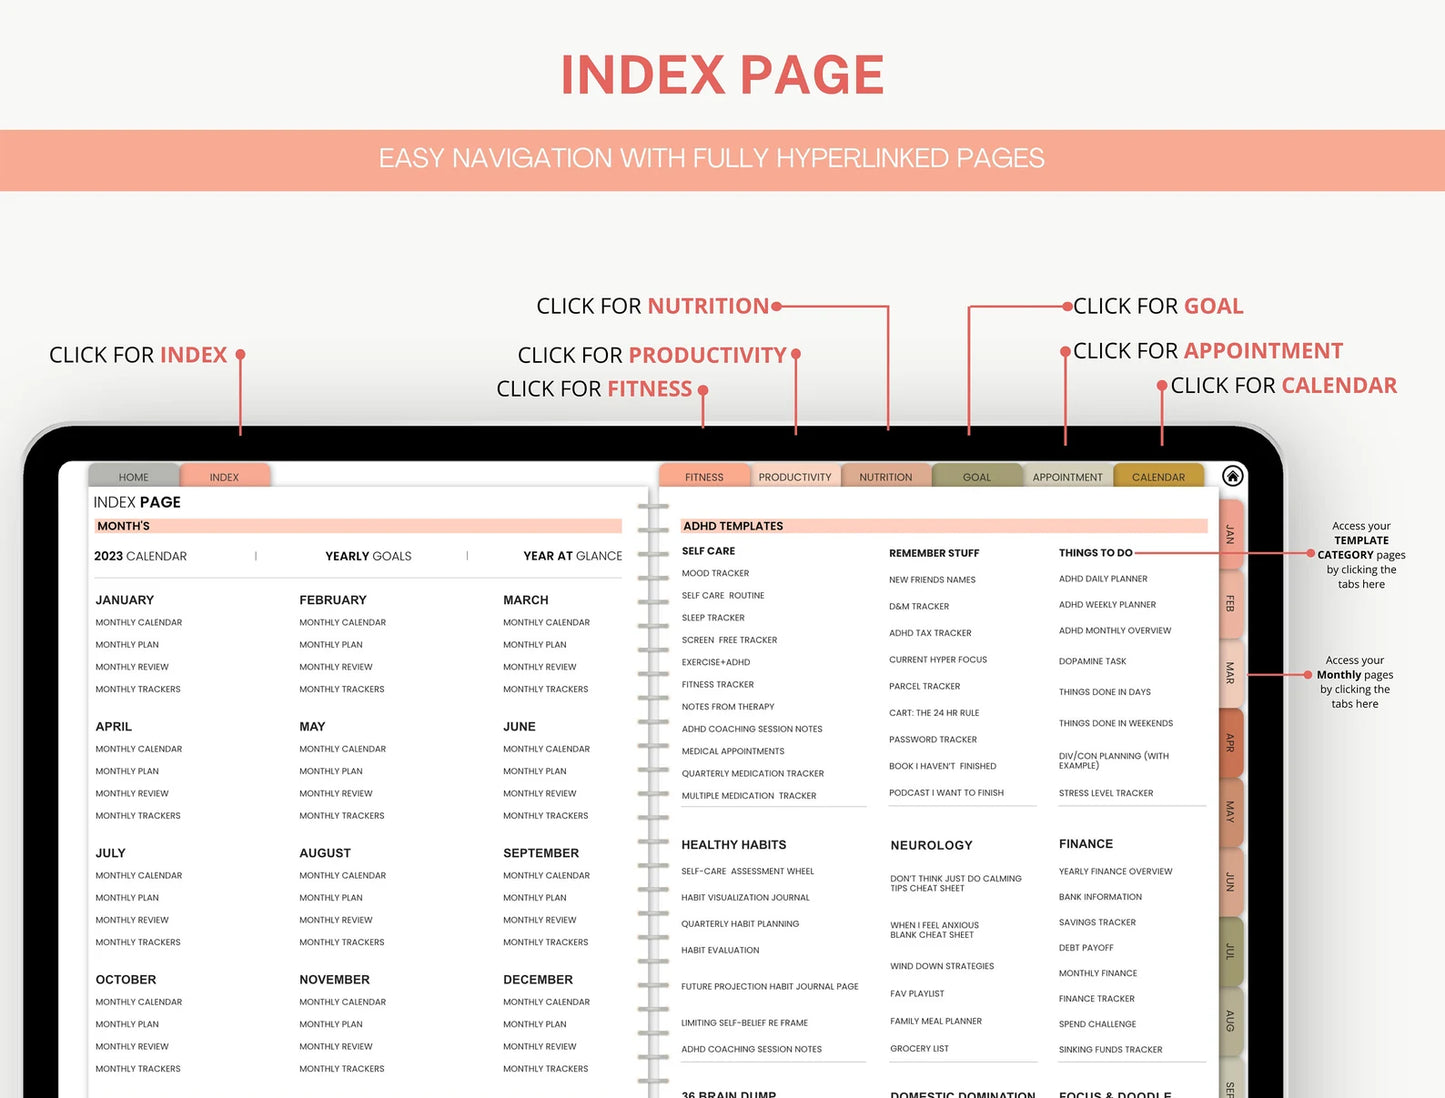Open the ADHD Daily Planner page
The image size is (1445, 1098).
[1102, 578]
